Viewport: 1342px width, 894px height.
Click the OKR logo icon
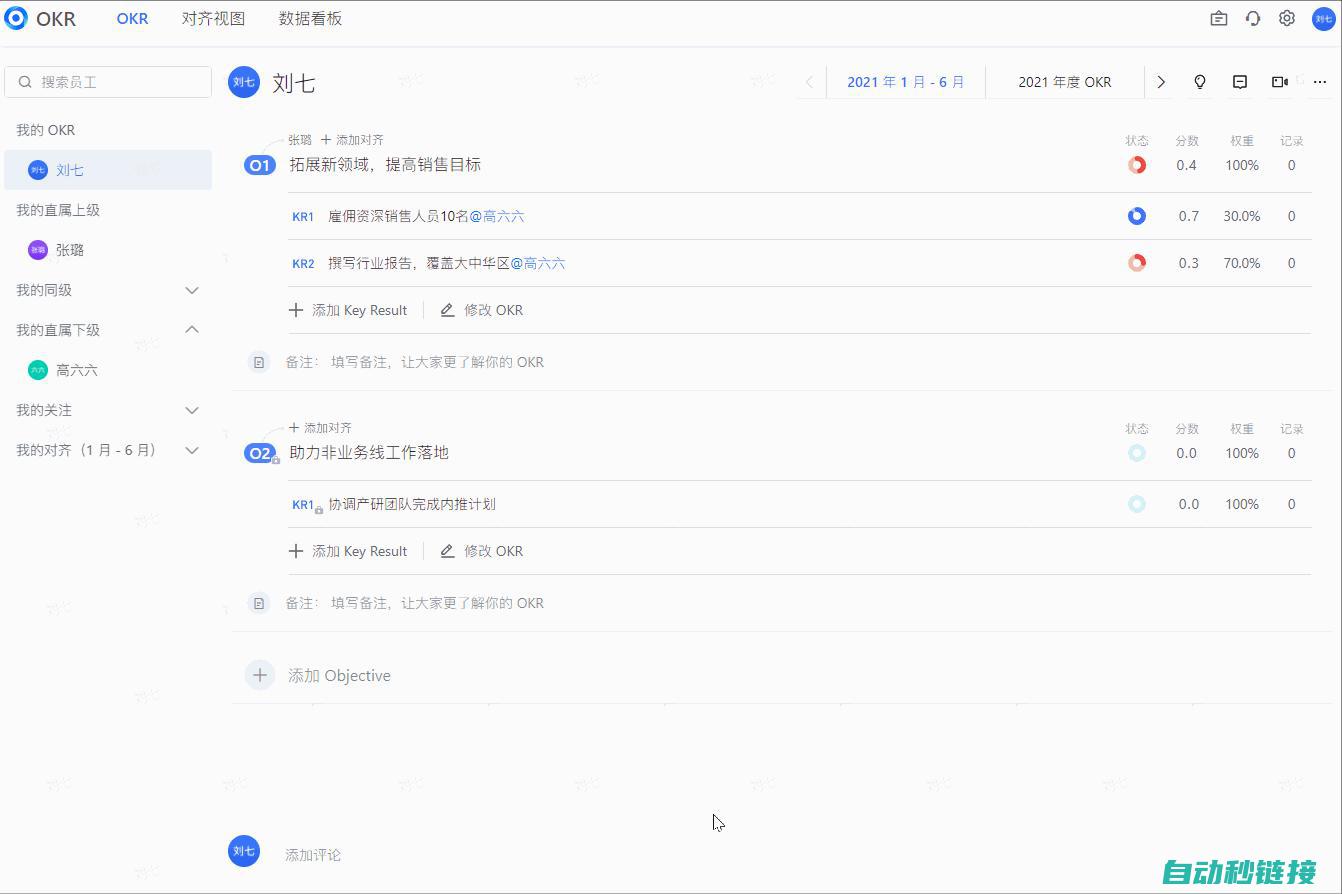[x=16, y=18]
